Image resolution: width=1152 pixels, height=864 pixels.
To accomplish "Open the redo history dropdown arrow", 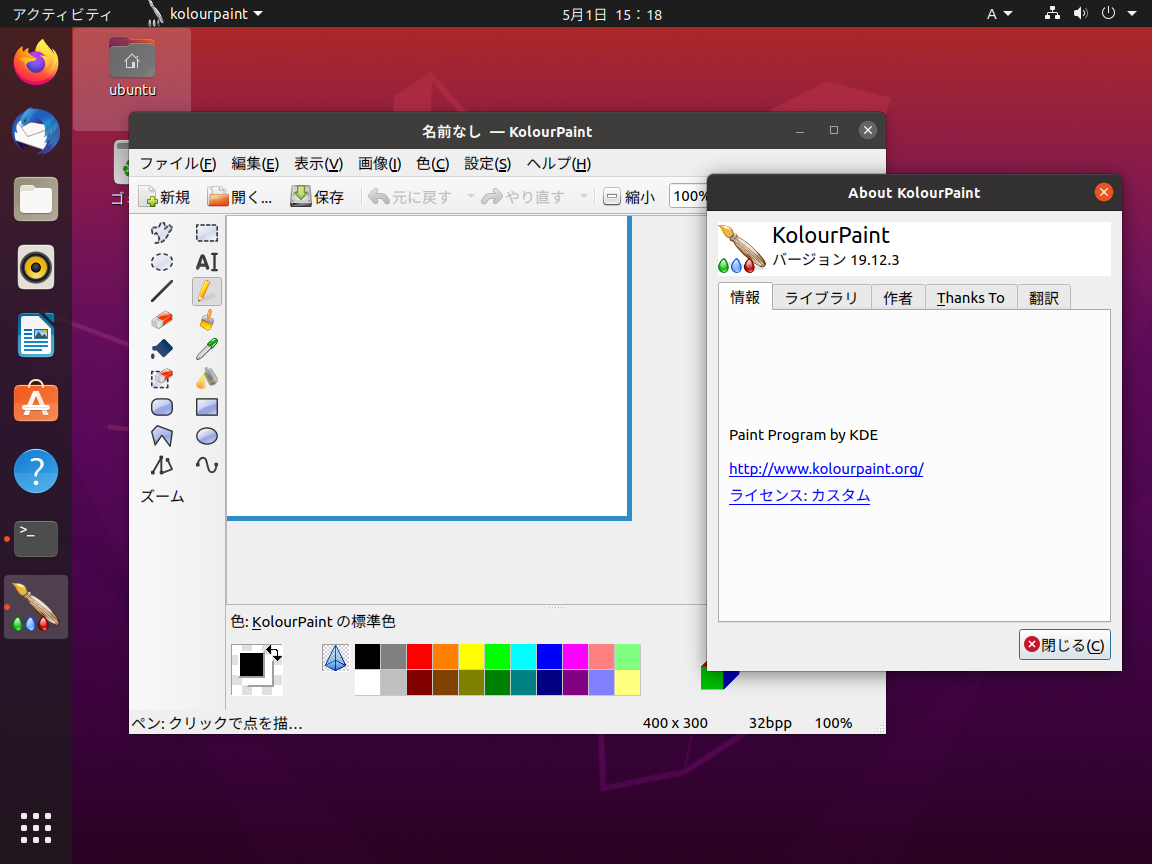I will coord(585,196).
